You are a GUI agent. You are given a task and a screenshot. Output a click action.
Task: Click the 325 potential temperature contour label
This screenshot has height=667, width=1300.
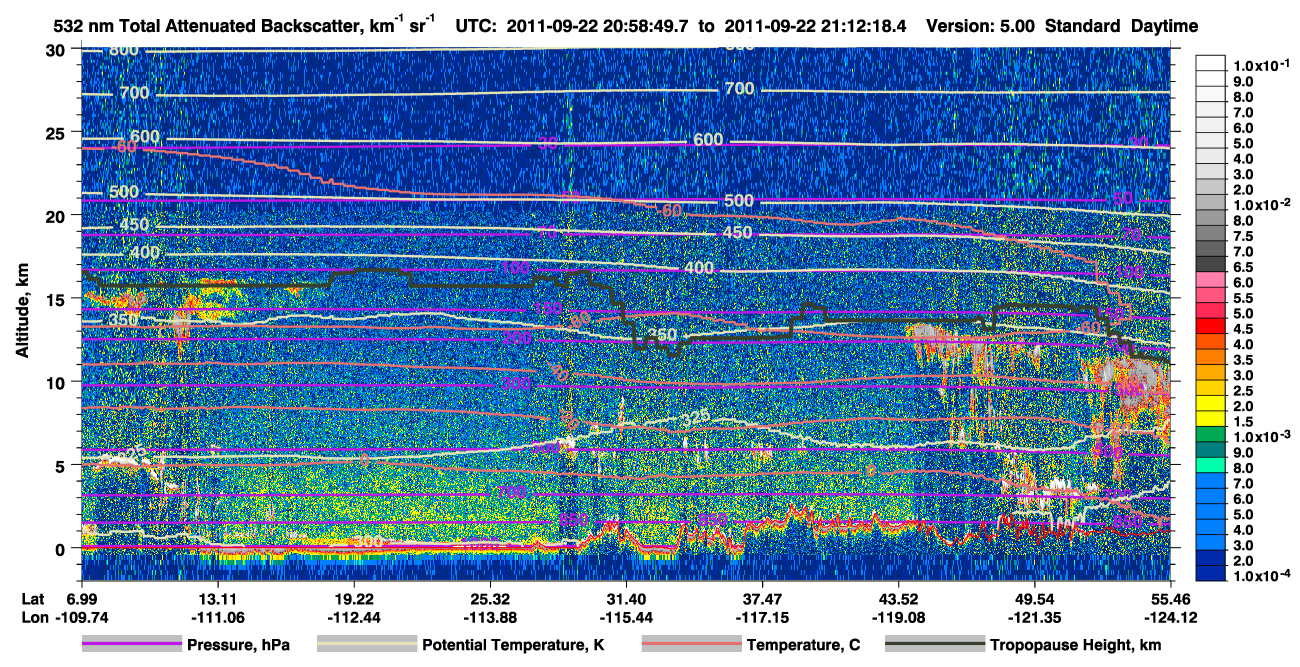pyautogui.click(x=695, y=417)
